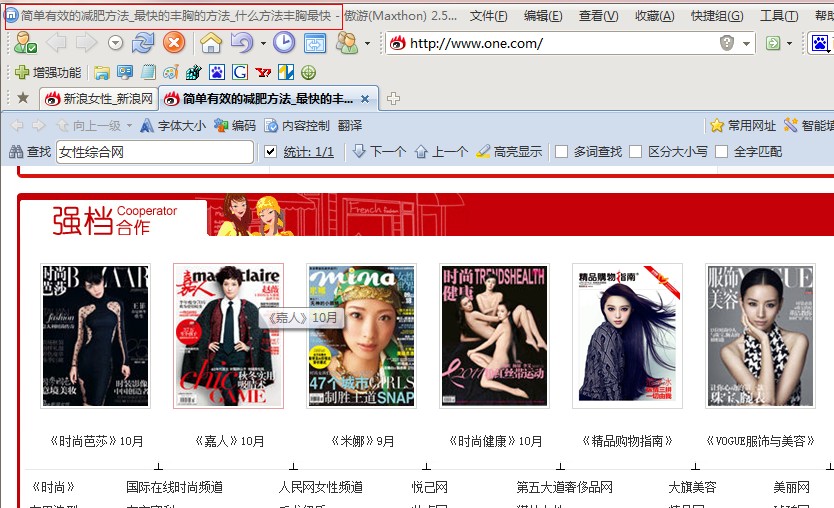
Task: Switch to the 新浪女性_新浪网 tab
Action: point(99,98)
